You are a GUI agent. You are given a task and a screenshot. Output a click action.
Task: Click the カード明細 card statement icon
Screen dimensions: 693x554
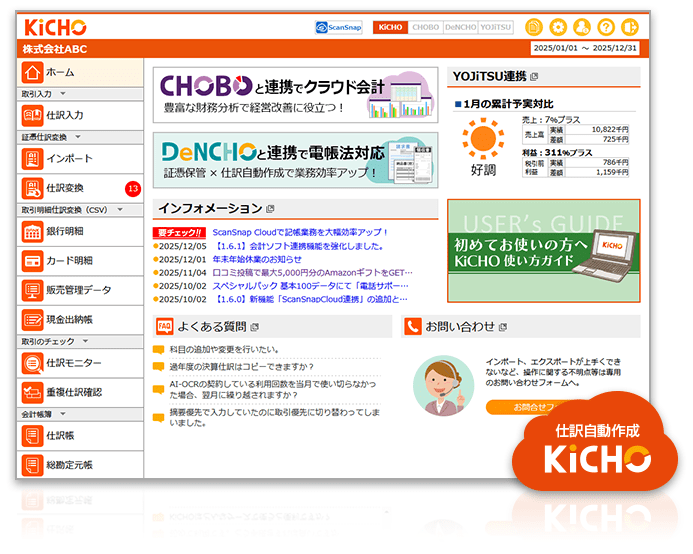tap(32, 261)
